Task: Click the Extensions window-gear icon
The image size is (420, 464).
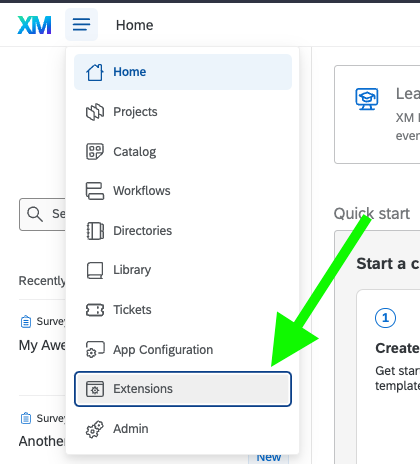Action: pyautogui.click(x=95, y=389)
